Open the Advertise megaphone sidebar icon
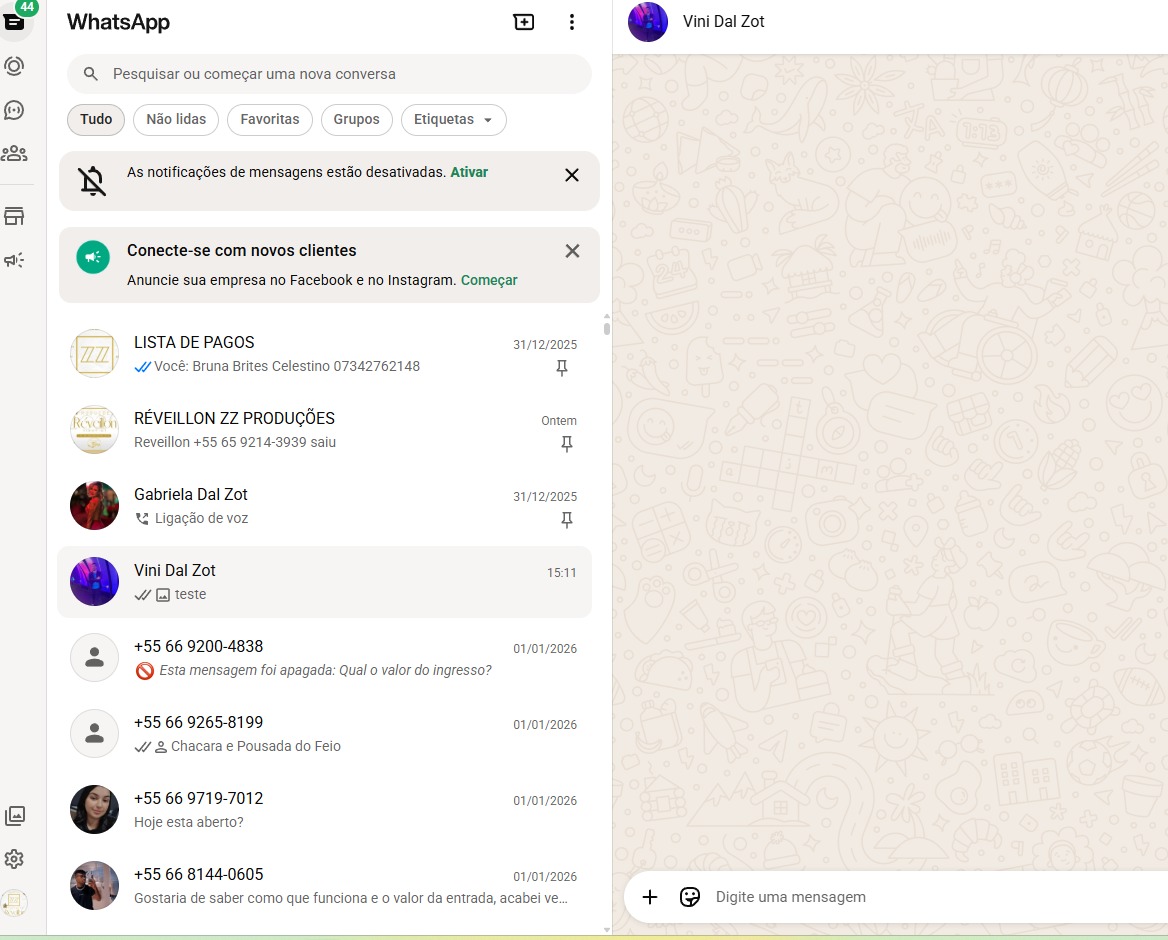 point(14,260)
